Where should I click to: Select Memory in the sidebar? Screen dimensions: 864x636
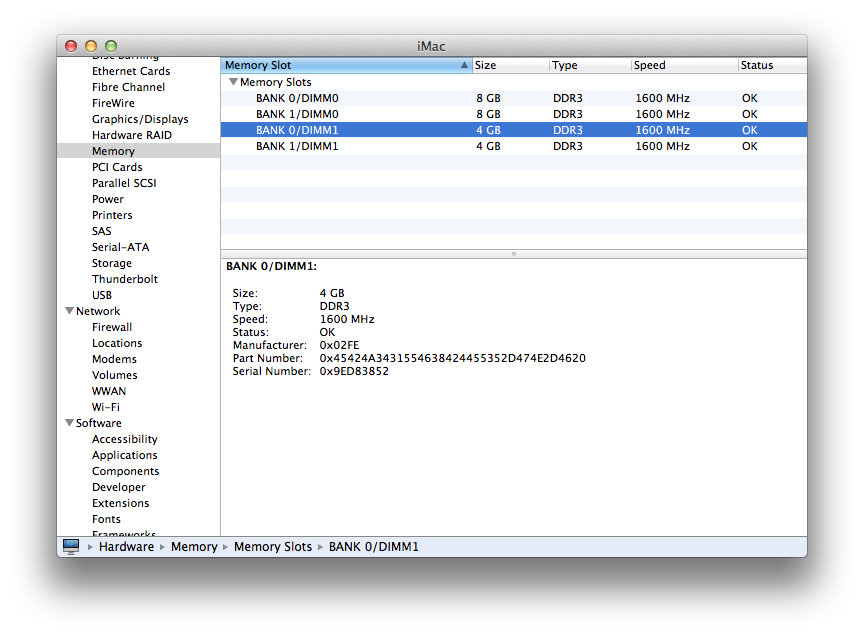click(x=139, y=151)
